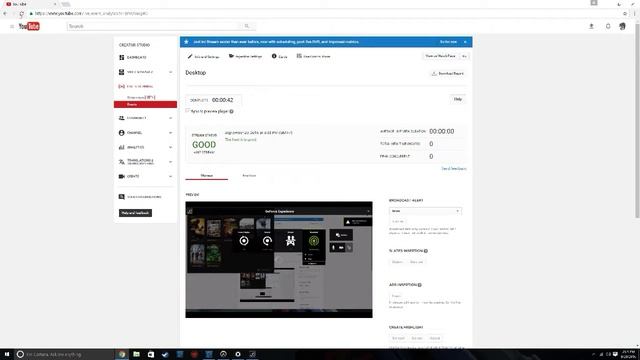The height and width of the screenshot is (360, 640).
Task: Click the browser back arrow
Action: click(x=5, y=13)
